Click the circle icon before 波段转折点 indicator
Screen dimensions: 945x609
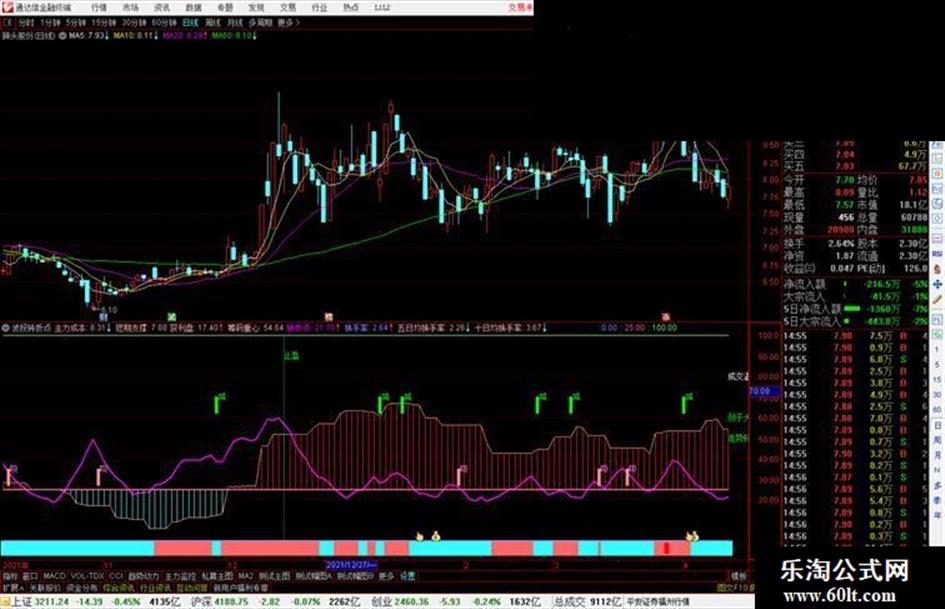[6, 329]
